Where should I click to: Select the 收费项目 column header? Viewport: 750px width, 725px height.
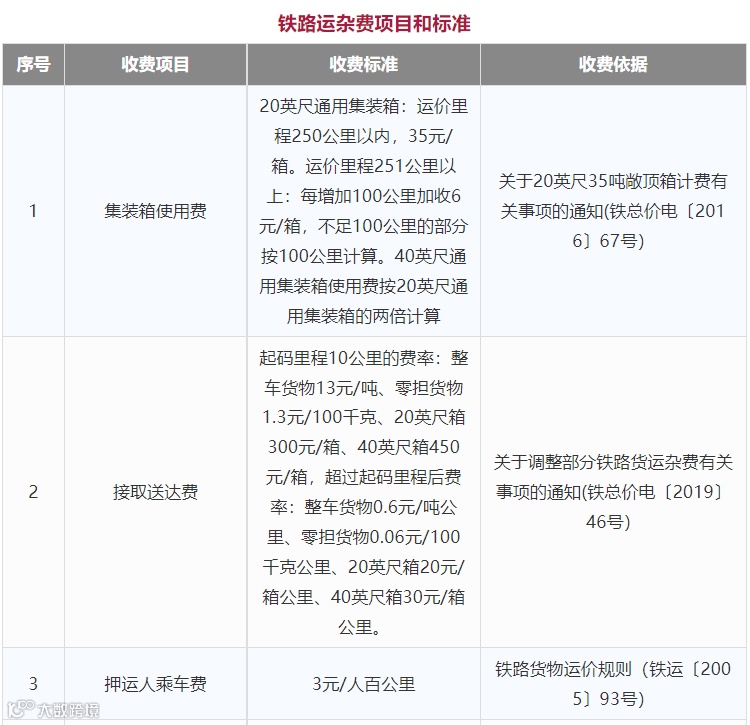tap(155, 65)
